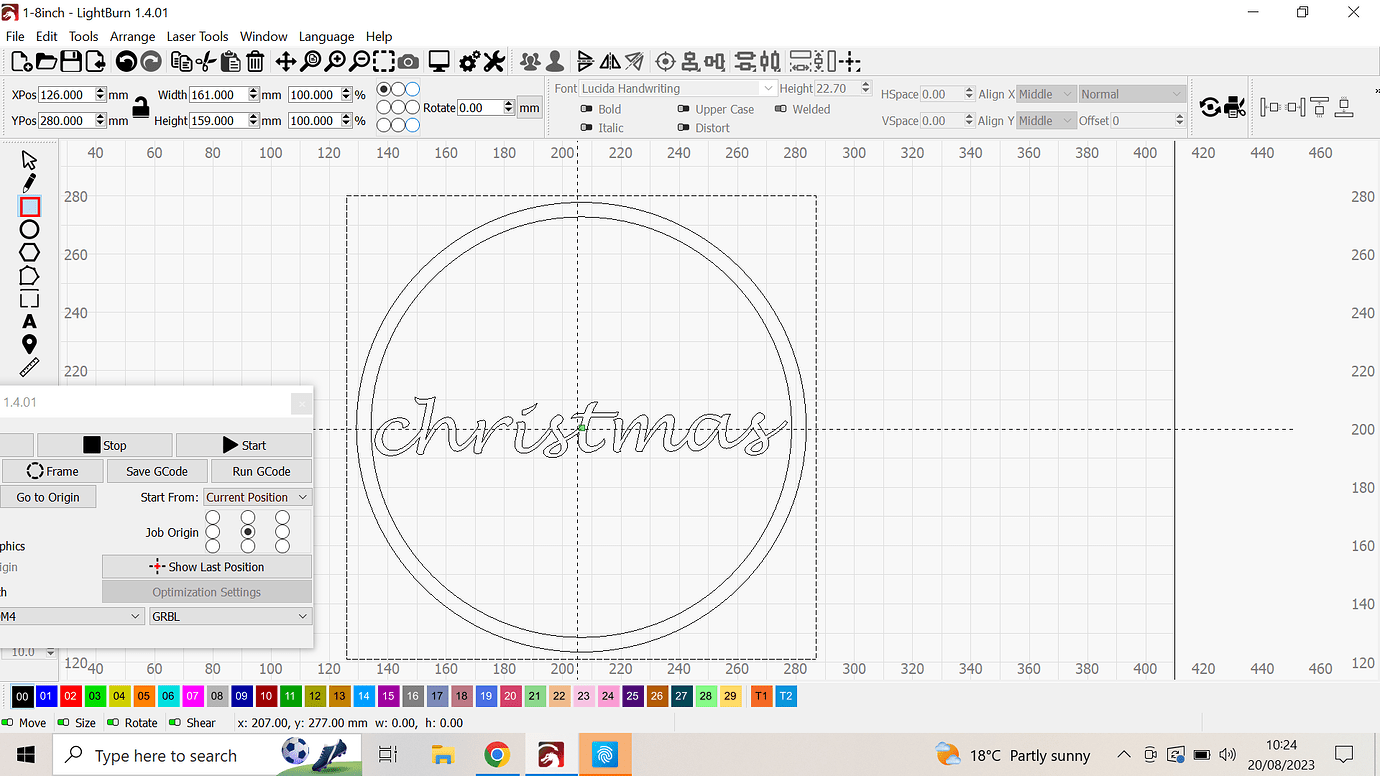Image resolution: width=1380 pixels, height=776 pixels.
Task: Click the Frame button
Action: tap(52, 470)
